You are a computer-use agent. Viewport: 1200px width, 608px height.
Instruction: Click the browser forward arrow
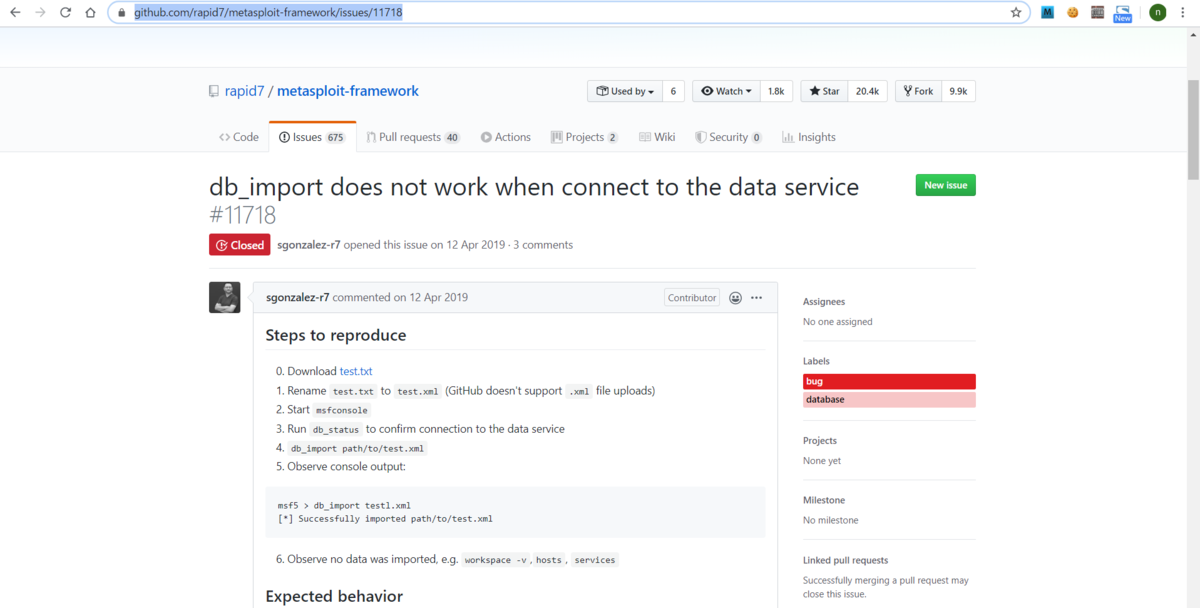tap(40, 13)
